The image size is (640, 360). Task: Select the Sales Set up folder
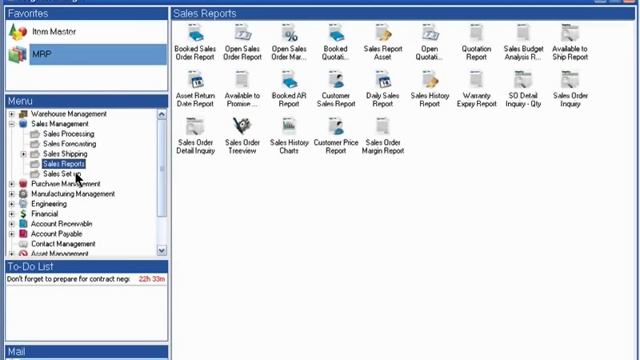click(x=62, y=174)
